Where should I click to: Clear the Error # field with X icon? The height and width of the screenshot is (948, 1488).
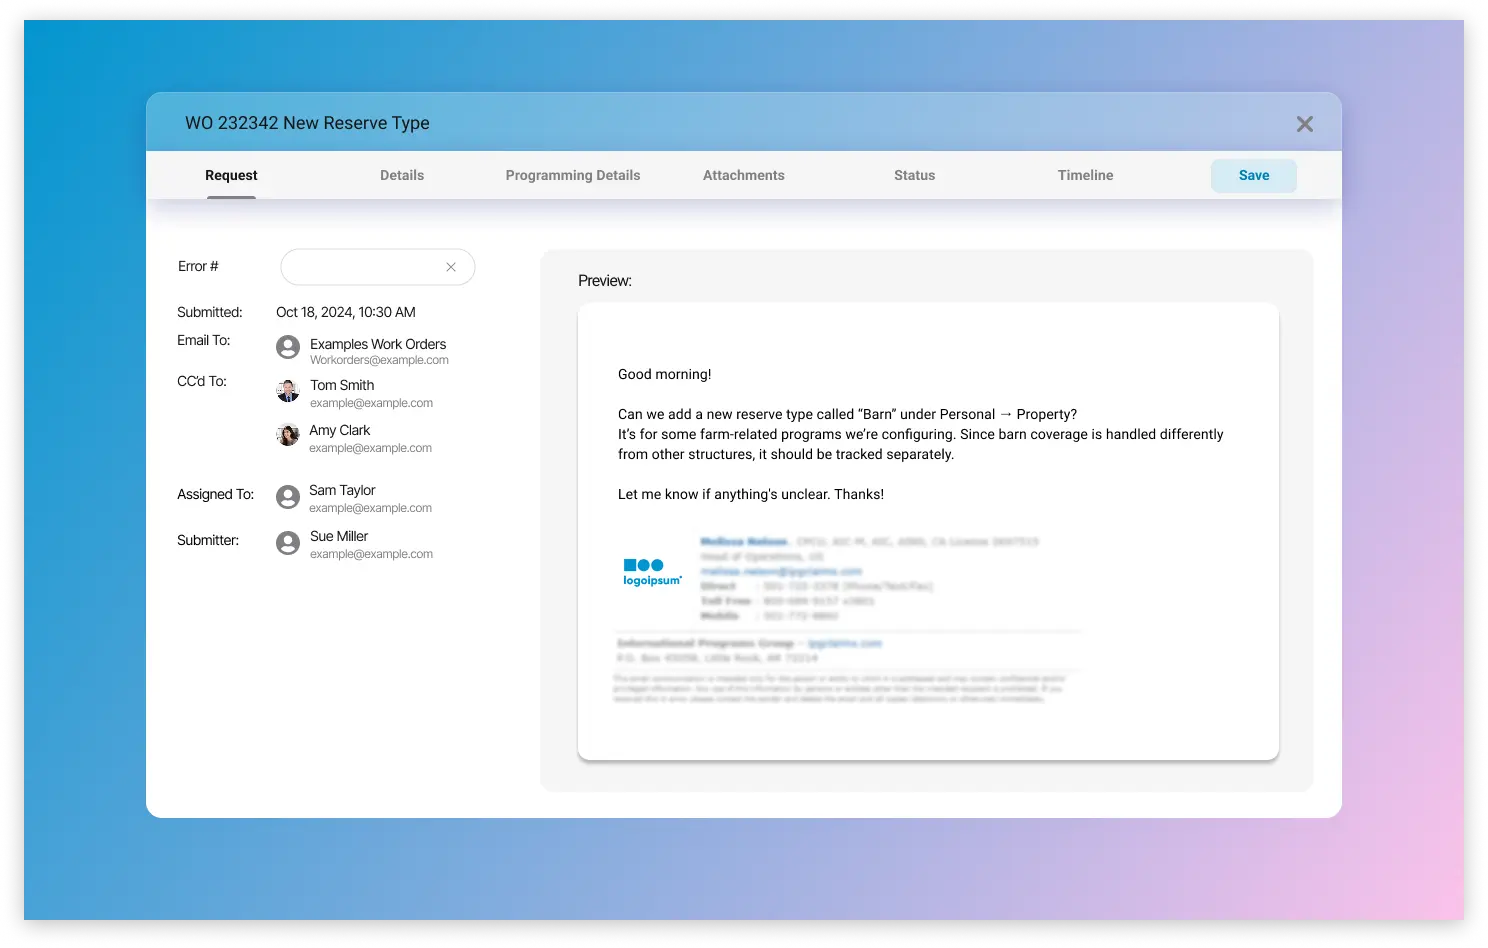point(451,267)
